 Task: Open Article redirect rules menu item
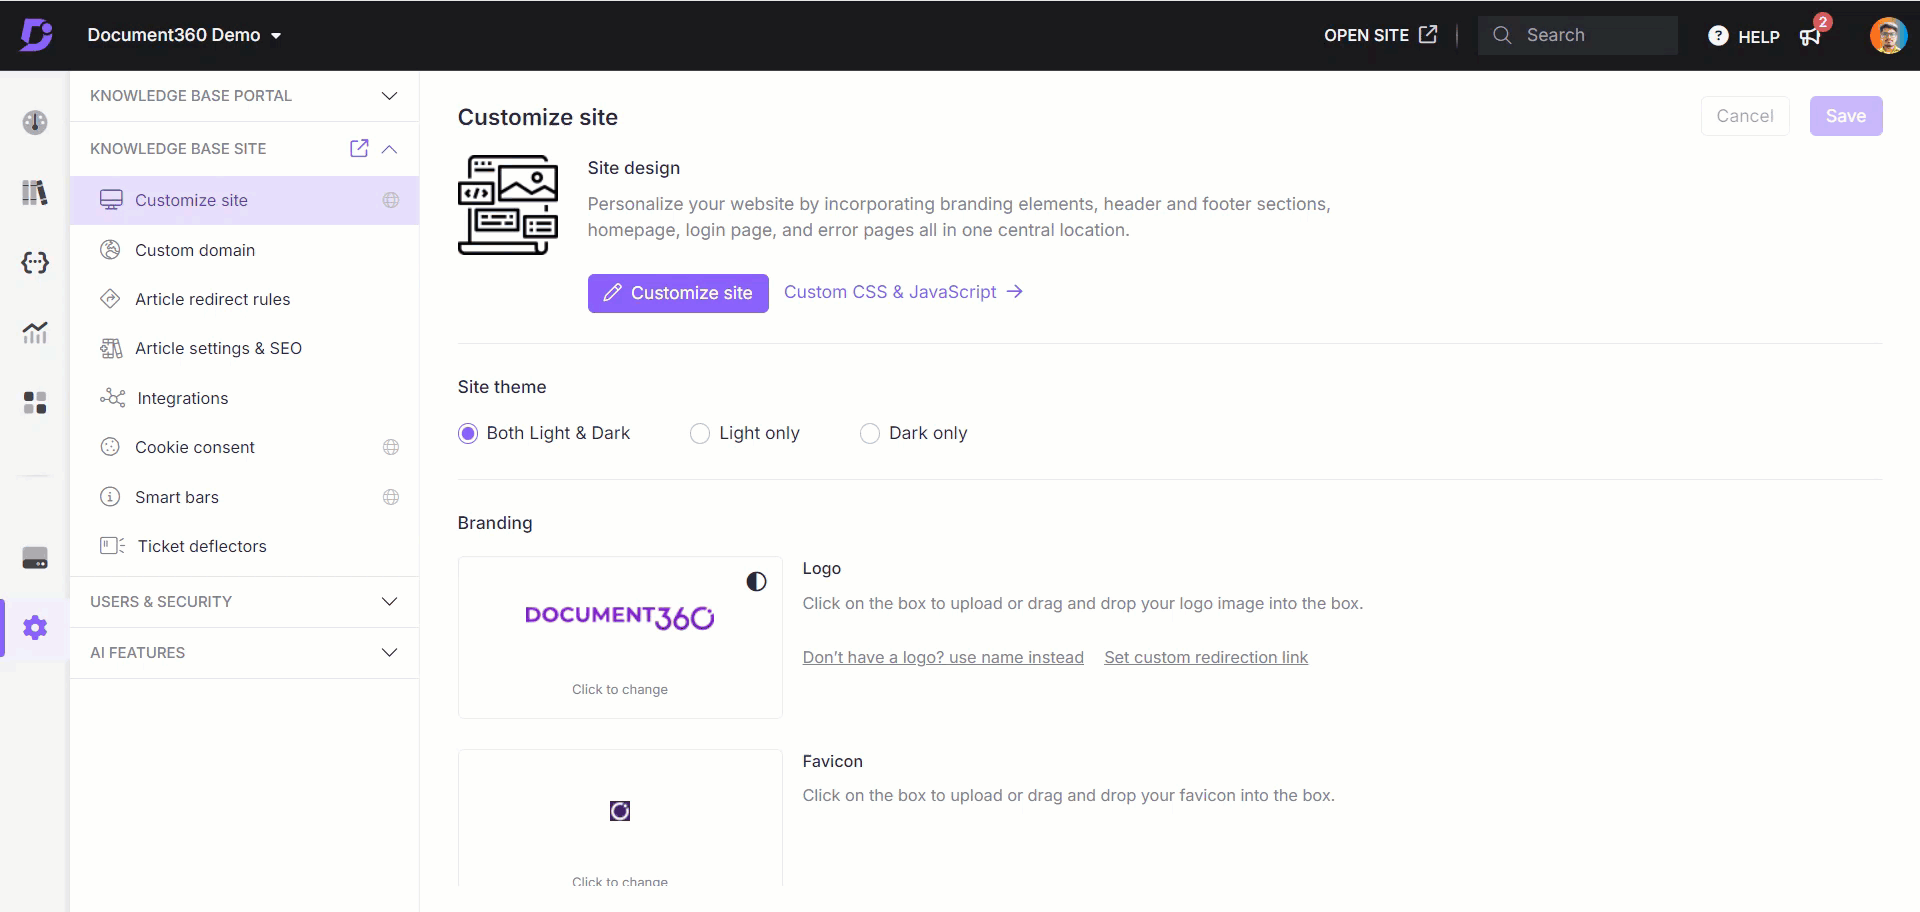coord(244,299)
